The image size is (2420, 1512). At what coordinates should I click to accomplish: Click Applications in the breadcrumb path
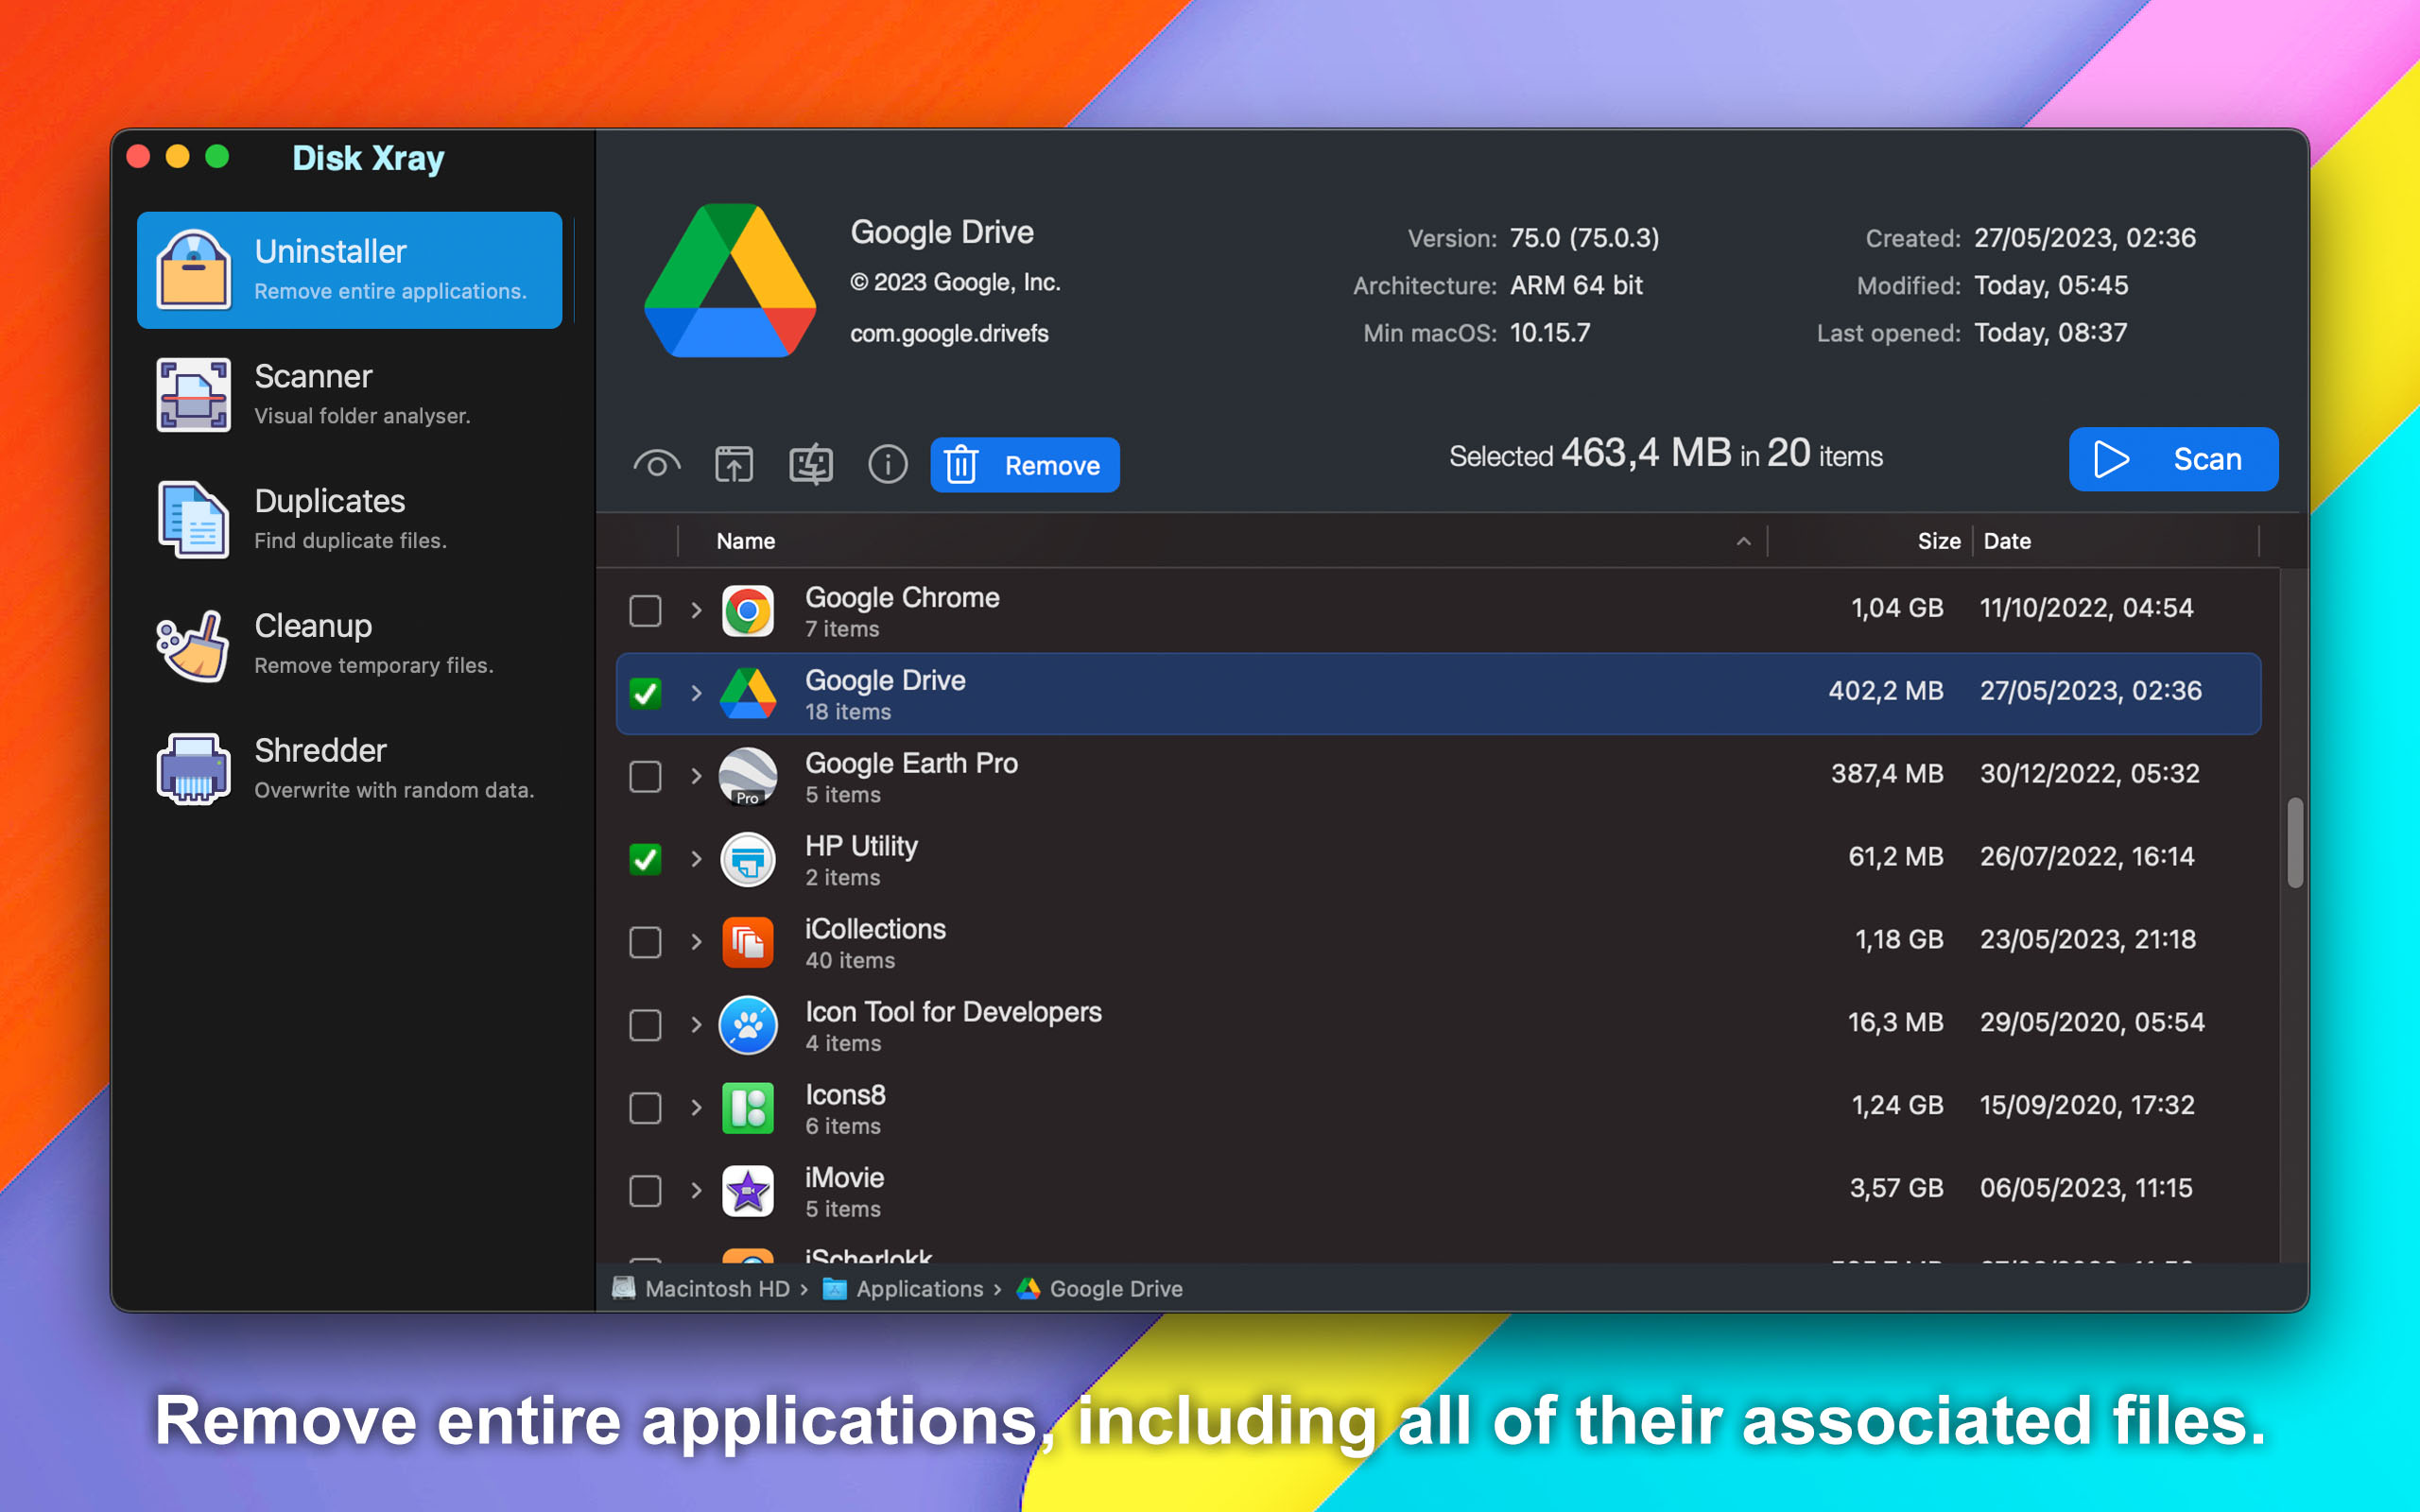(x=919, y=1289)
